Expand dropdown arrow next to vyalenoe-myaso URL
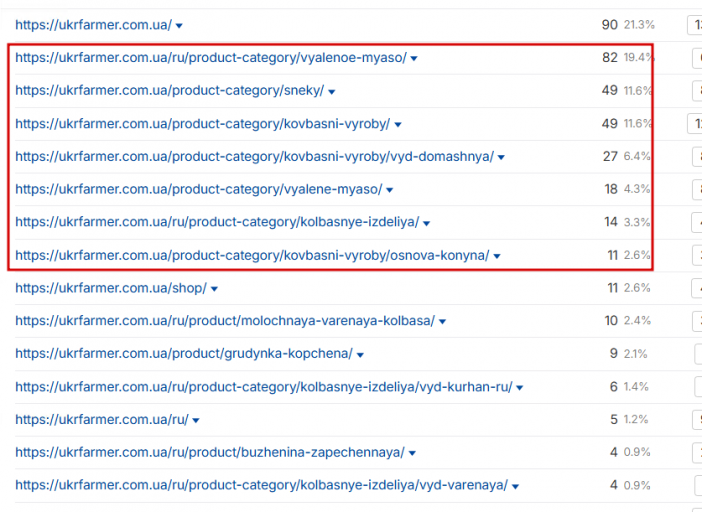Screen dimensions: 702x512 (x=414, y=59)
